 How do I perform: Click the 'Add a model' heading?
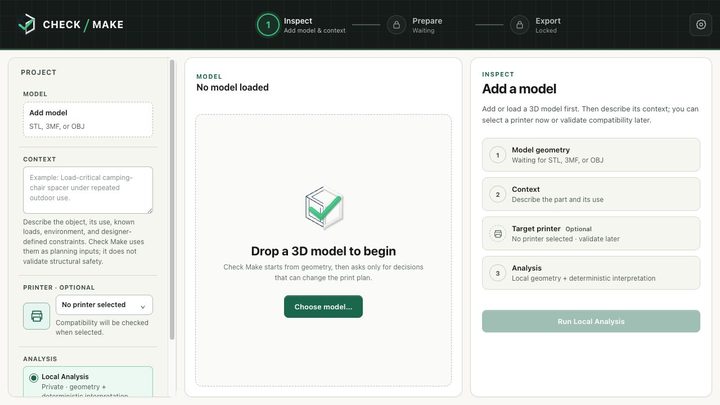click(519, 89)
